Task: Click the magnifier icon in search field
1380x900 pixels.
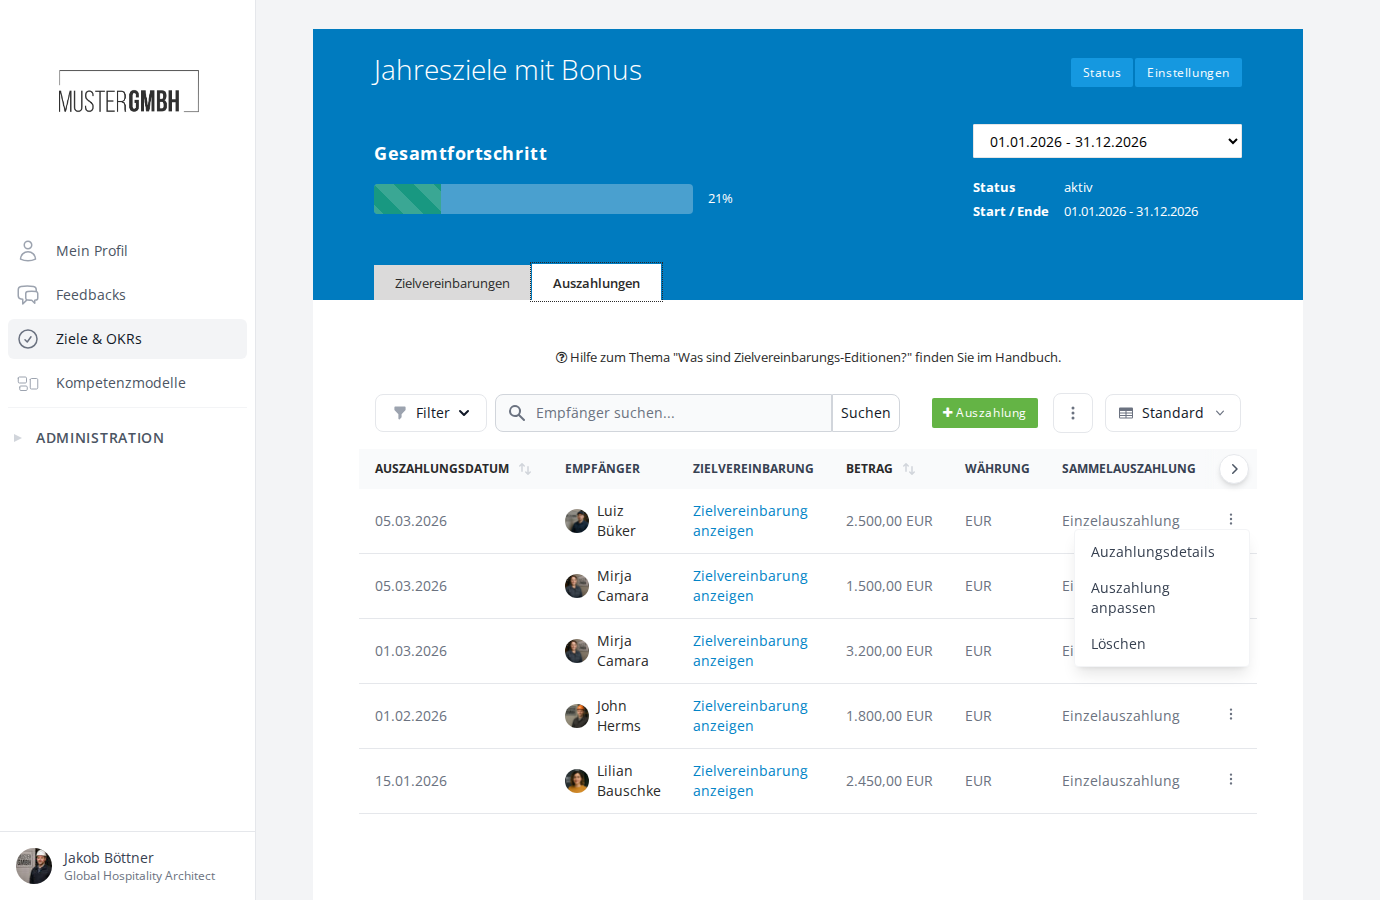Action: (x=517, y=413)
